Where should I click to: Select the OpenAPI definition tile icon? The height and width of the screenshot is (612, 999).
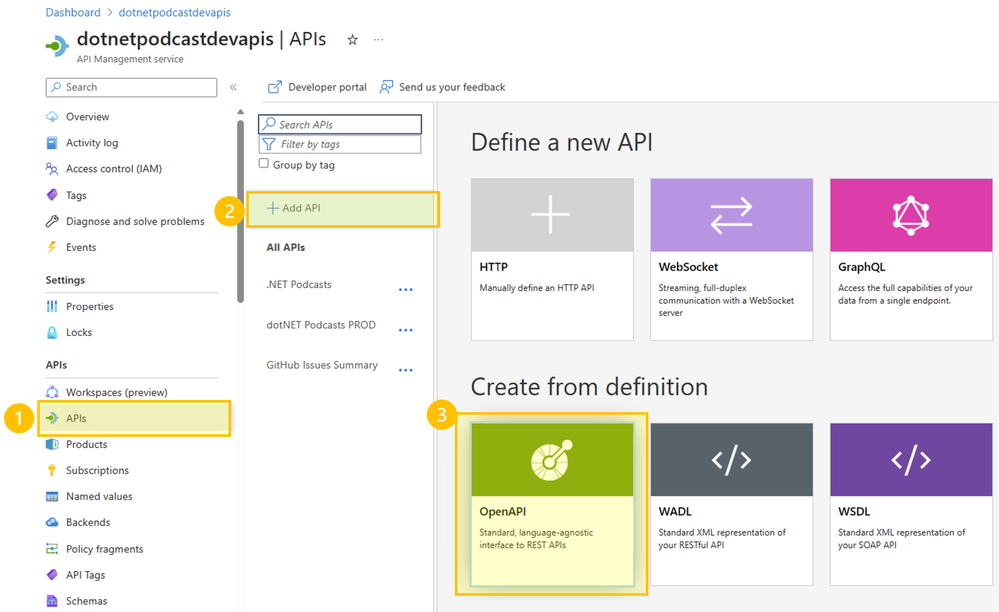[x=552, y=459]
